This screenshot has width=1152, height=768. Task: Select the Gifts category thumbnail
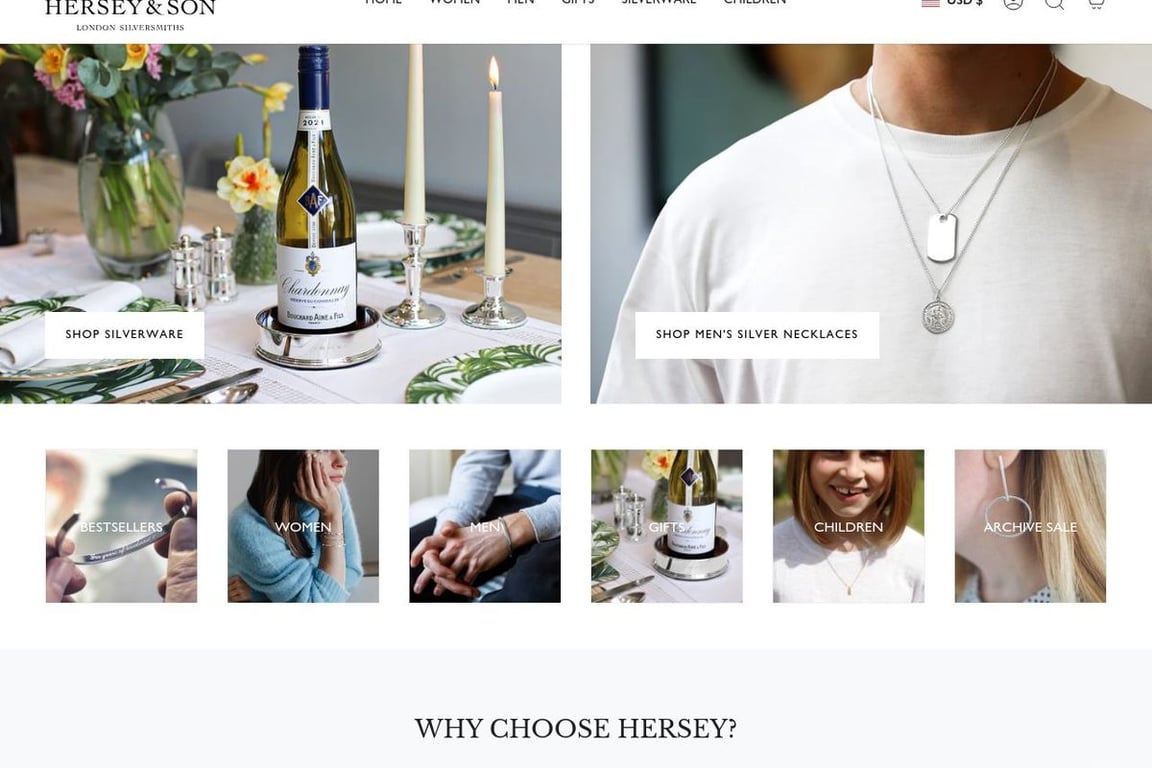tap(667, 526)
